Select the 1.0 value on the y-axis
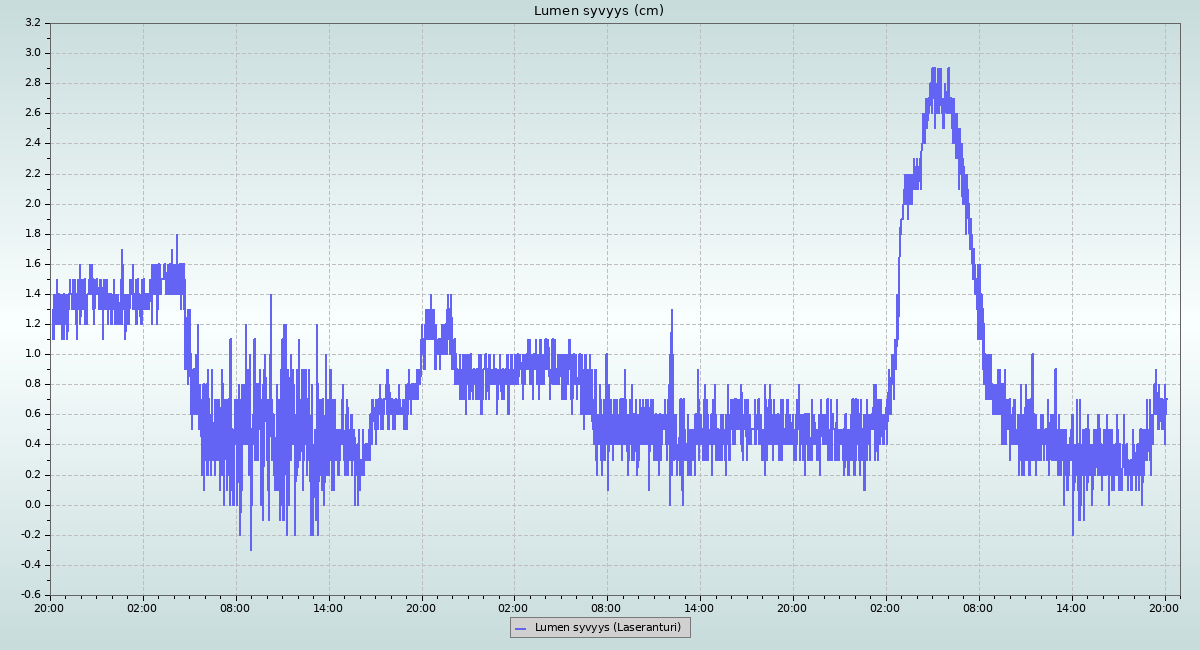Image resolution: width=1200 pixels, height=650 pixels. tap(32, 354)
